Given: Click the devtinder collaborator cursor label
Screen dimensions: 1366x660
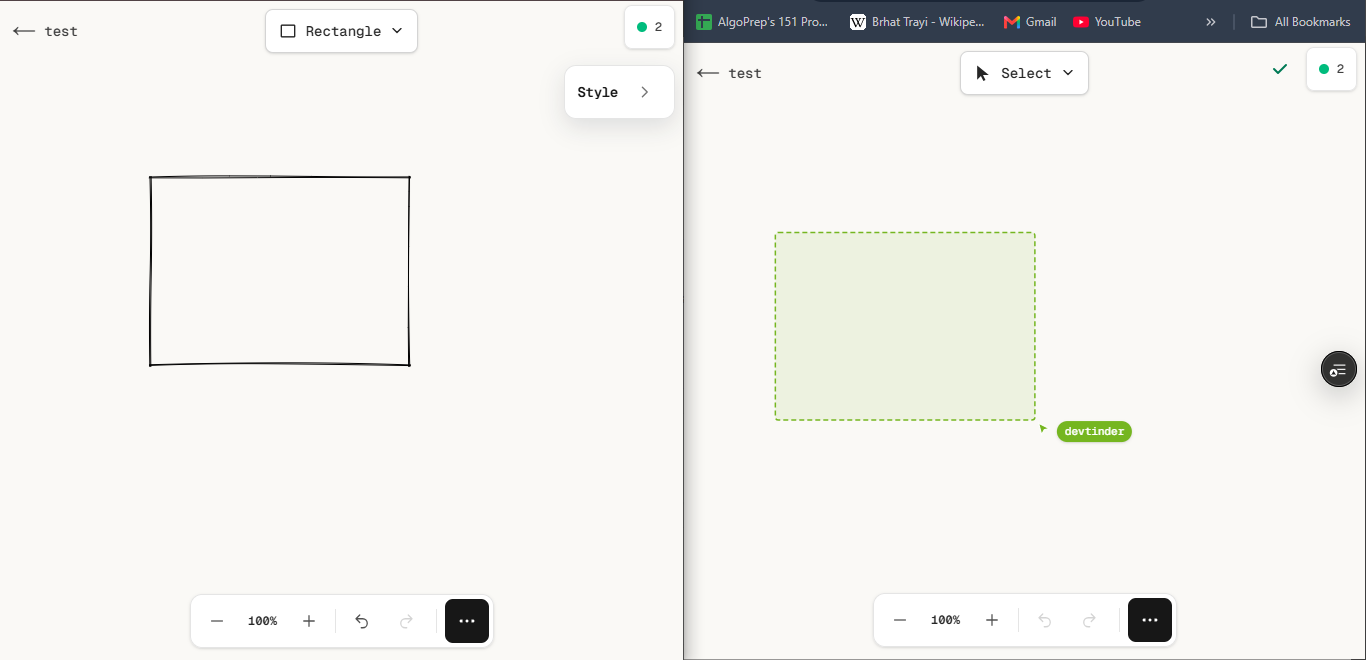Looking at the screenshot, I should click(x=1094, y=431).
